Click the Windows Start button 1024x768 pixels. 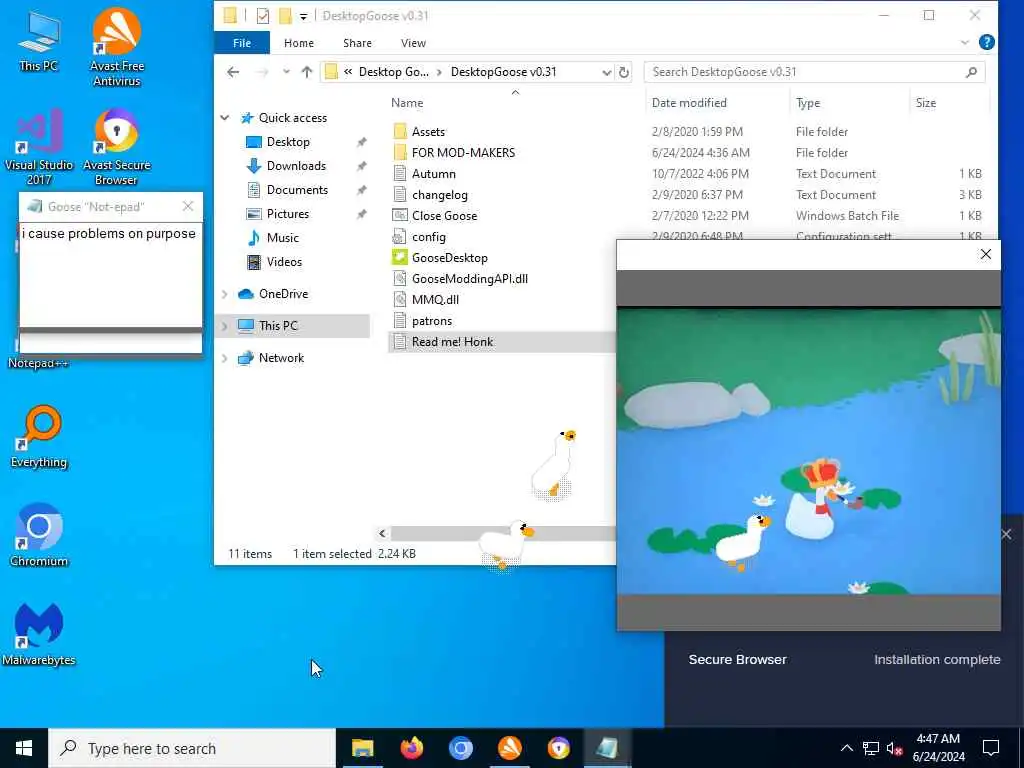(x=24, y=748)
